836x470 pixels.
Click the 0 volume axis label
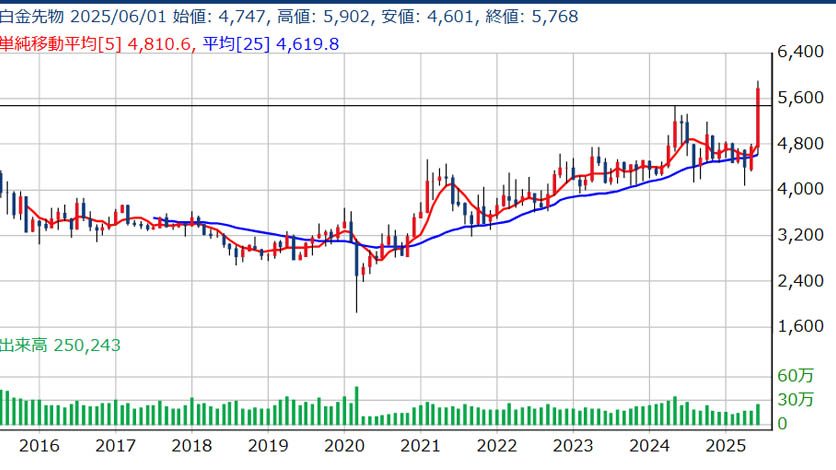(782, 424)
